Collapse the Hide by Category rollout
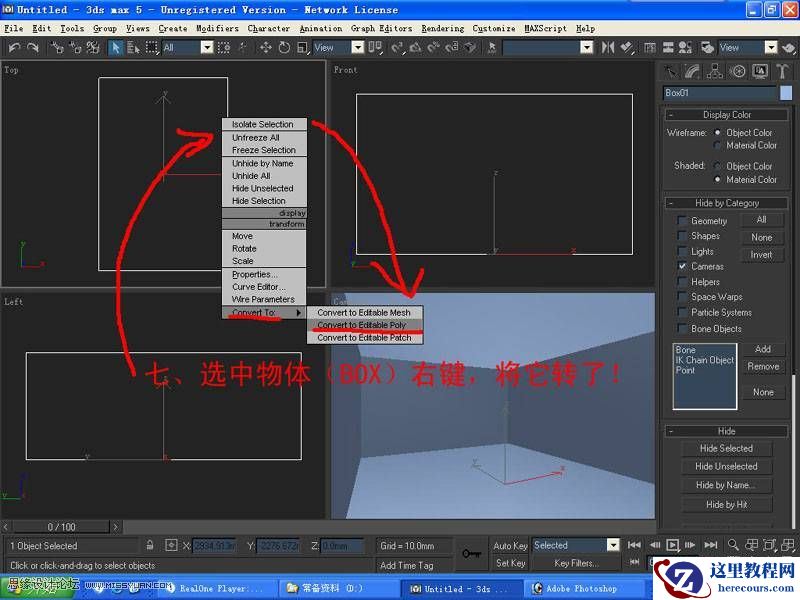The height and width of the screenshot is (600, 800). [671, 203]
